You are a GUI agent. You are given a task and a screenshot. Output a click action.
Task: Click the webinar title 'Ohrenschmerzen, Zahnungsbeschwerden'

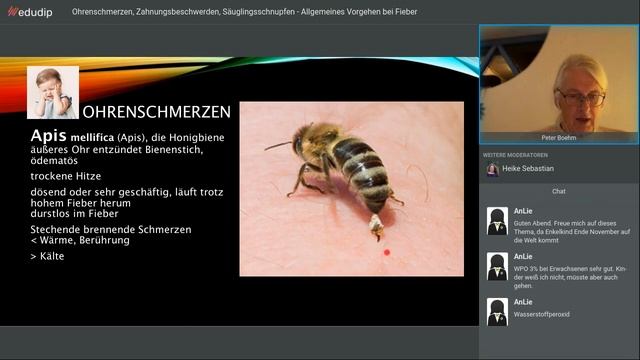(x=244, y=12)
